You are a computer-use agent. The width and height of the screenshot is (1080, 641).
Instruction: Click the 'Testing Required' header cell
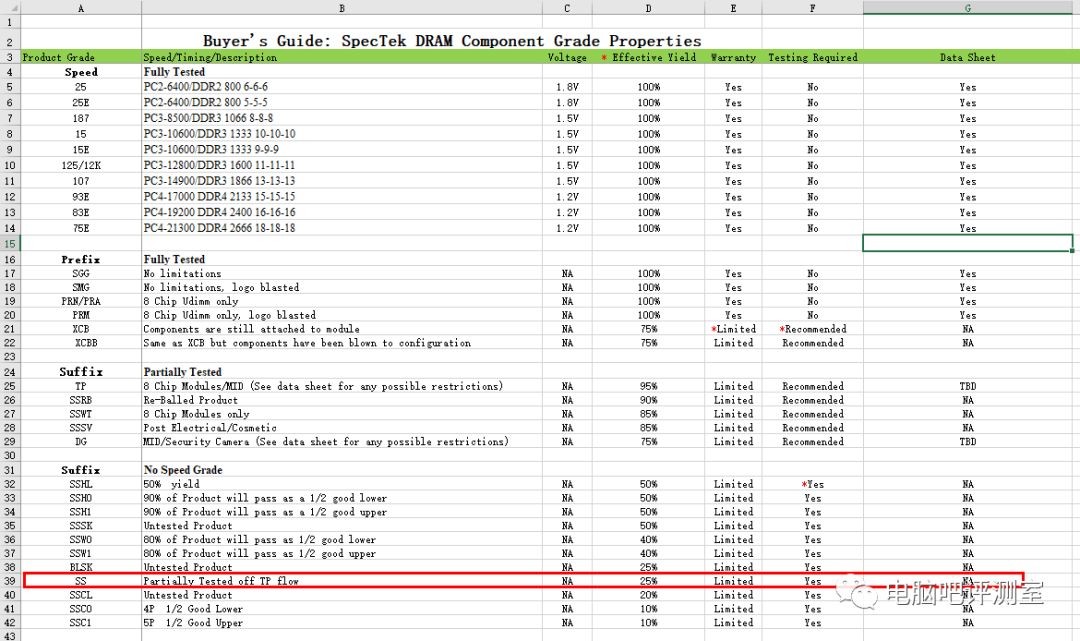pyautogui.click(x=813, y=57)
